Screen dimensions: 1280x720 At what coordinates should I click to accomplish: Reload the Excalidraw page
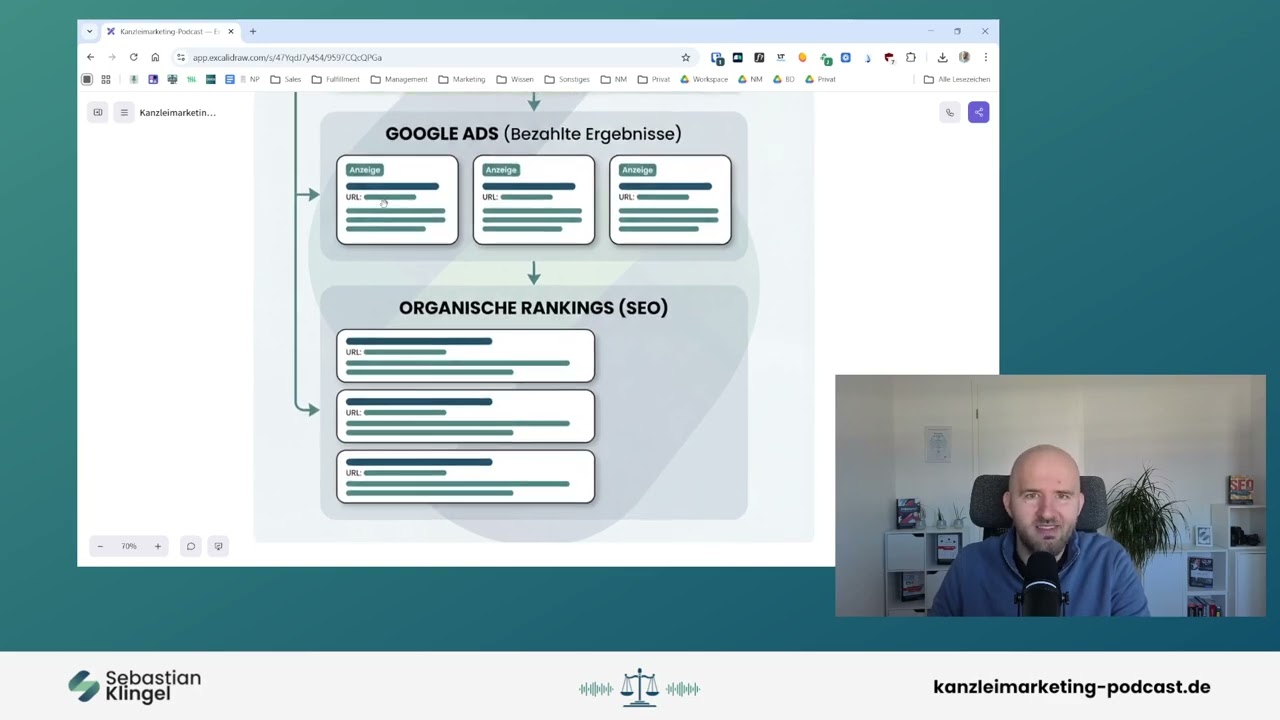[x=133, y=57]
